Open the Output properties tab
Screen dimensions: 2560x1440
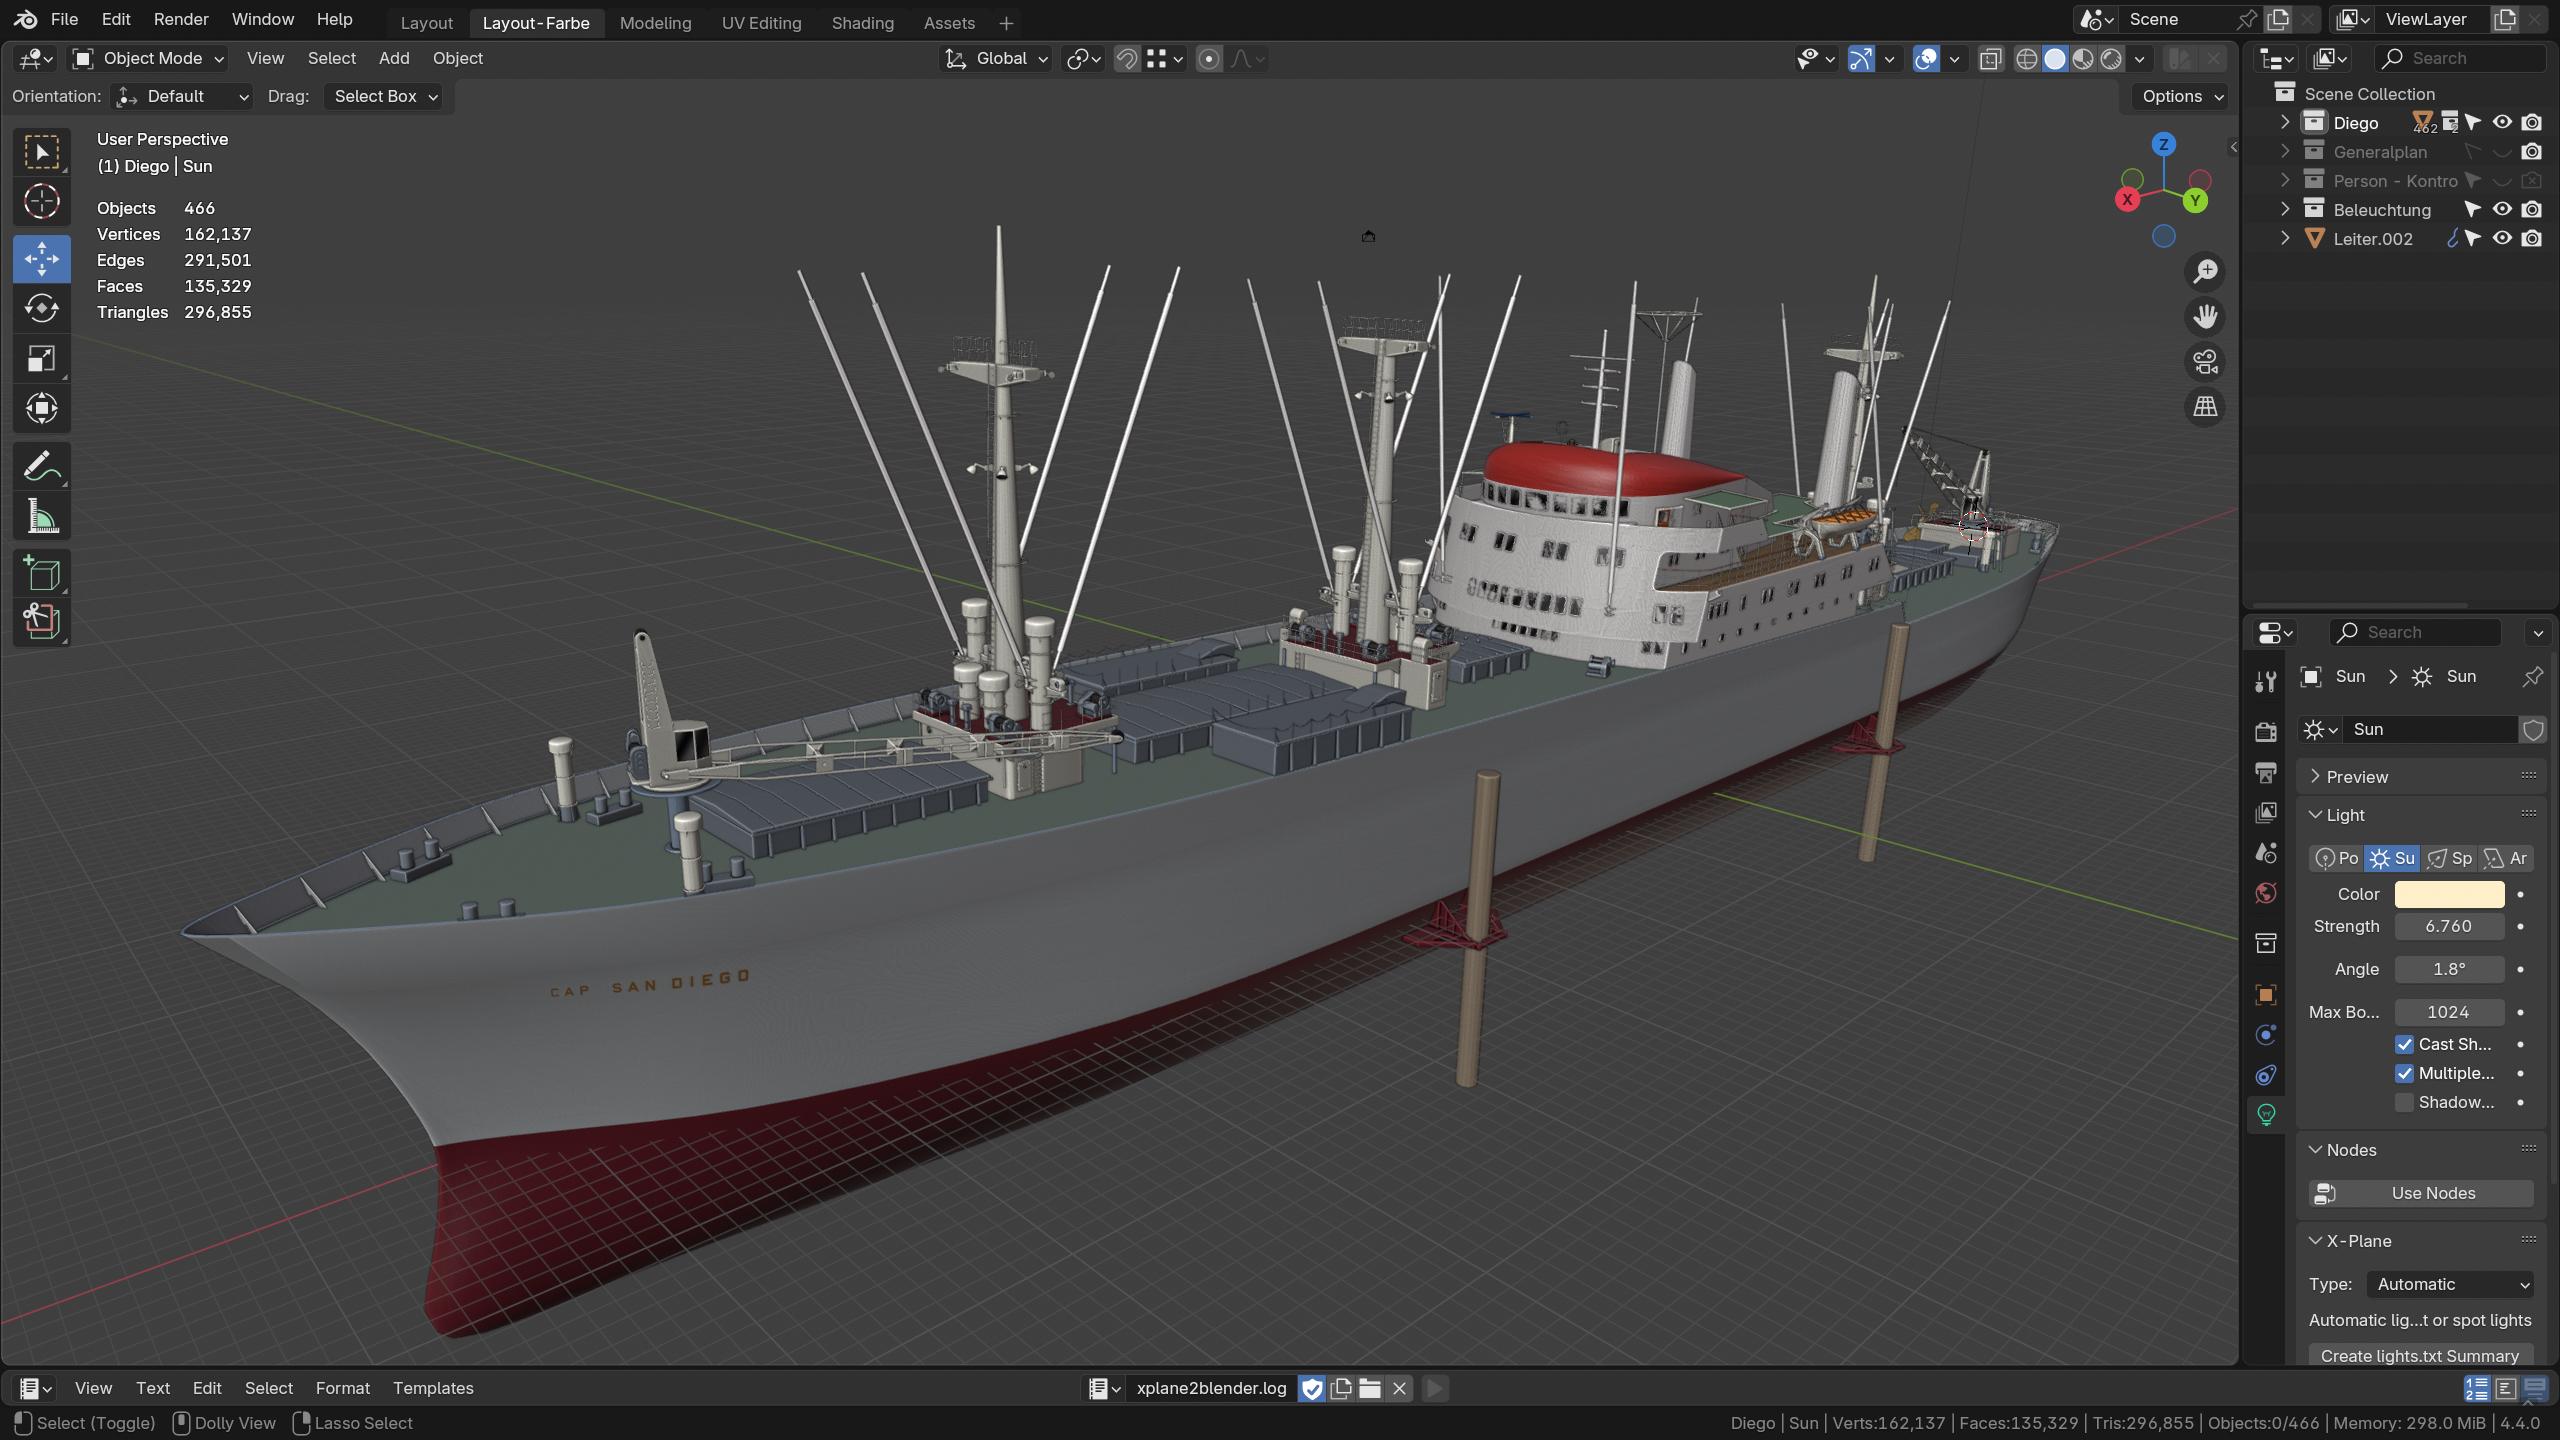2266,772
